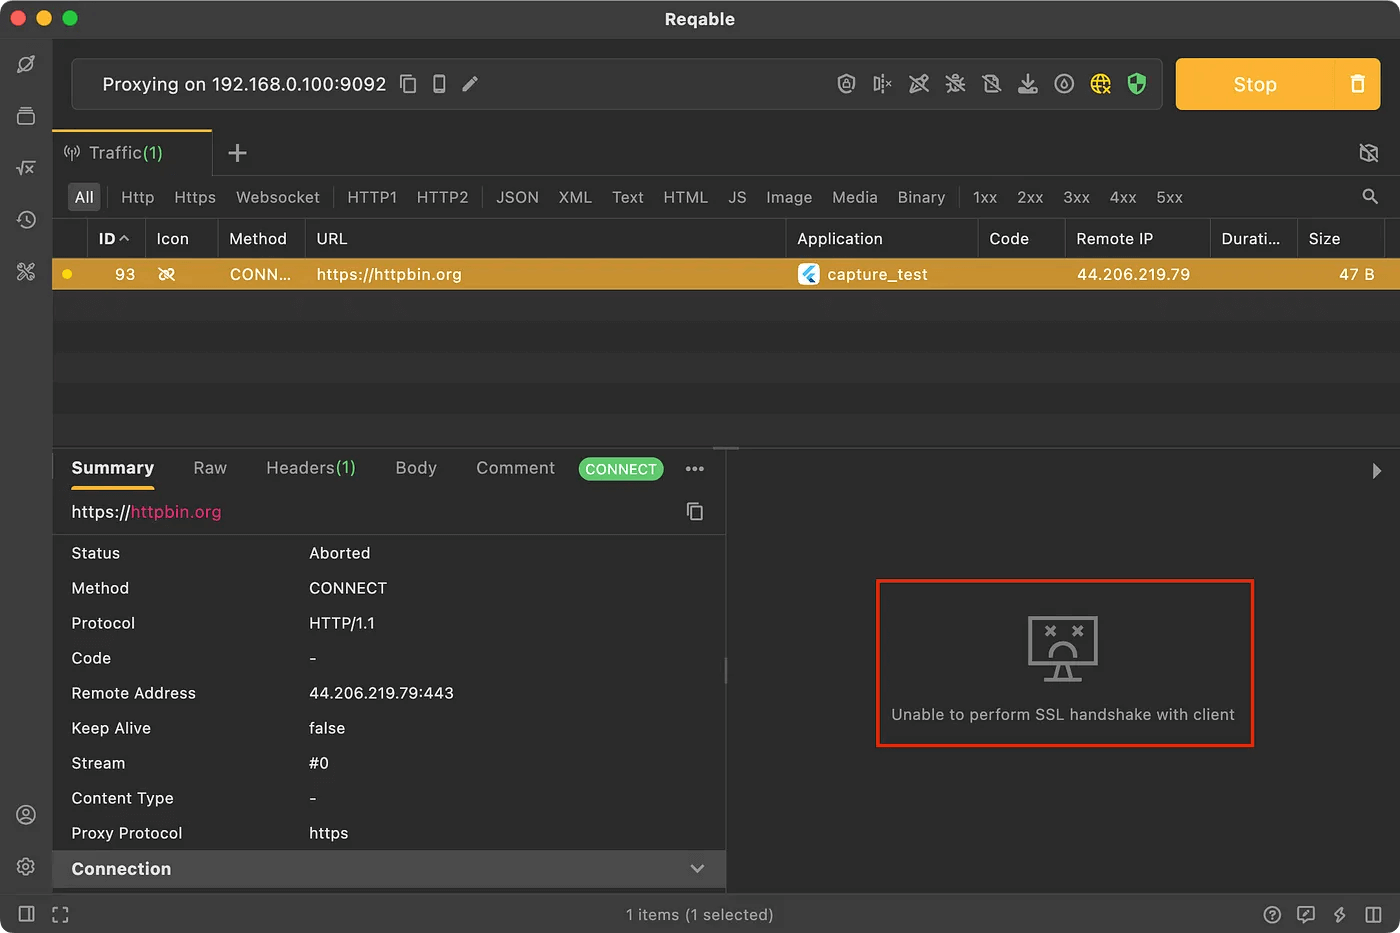The width and height of the screenshot is (1400, 933).
Task: Select the https://httpbin.org traffic row
Action: [726, 274]
